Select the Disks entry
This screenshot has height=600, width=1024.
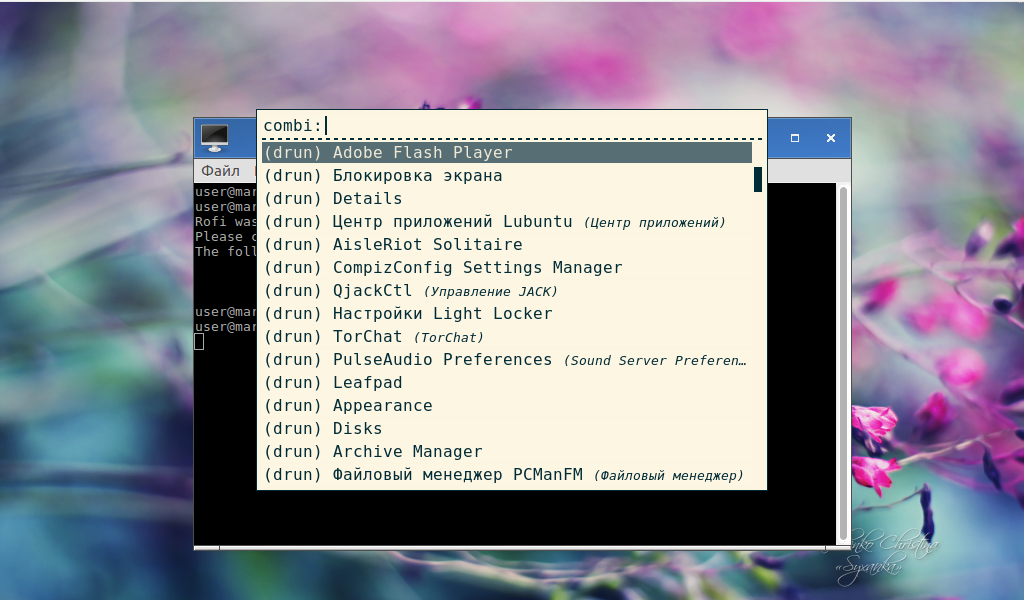(507, 428)
